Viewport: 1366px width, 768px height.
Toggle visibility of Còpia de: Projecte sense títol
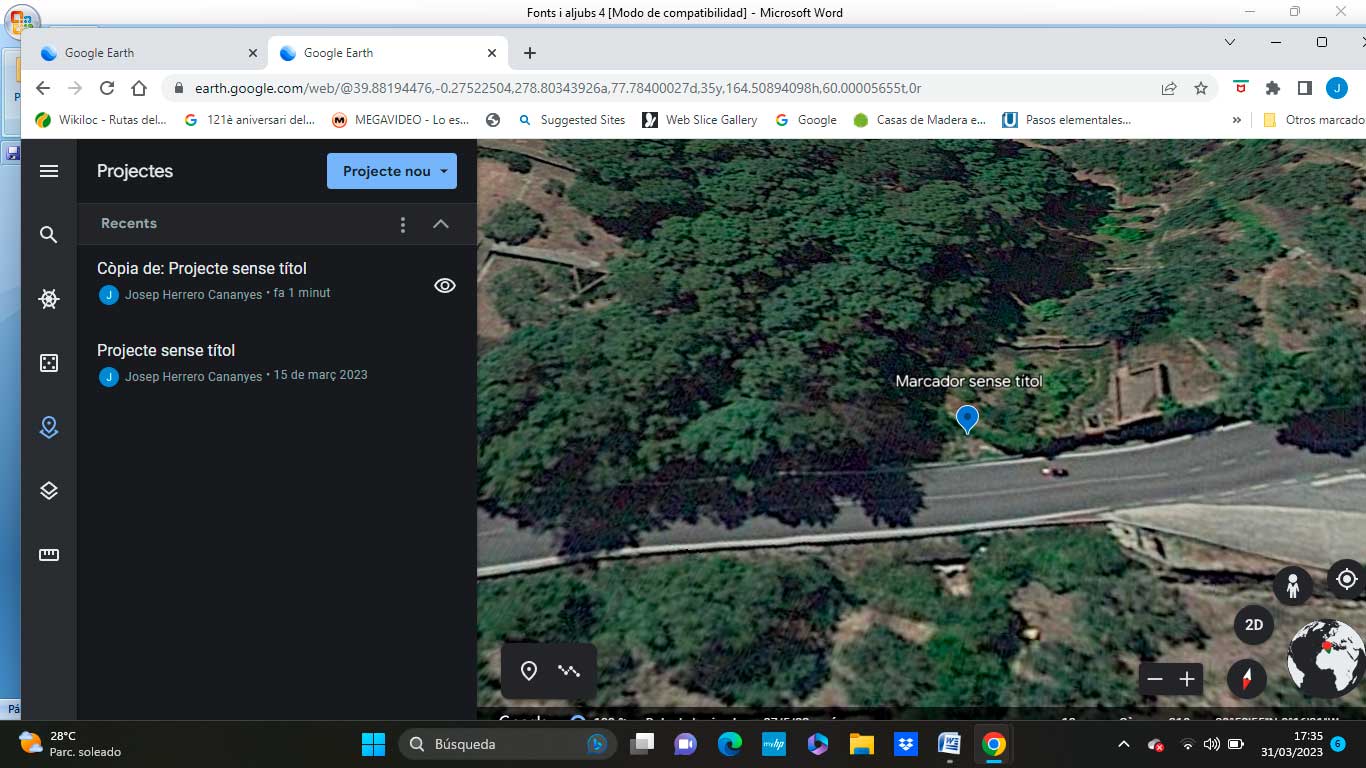(444, 286)
